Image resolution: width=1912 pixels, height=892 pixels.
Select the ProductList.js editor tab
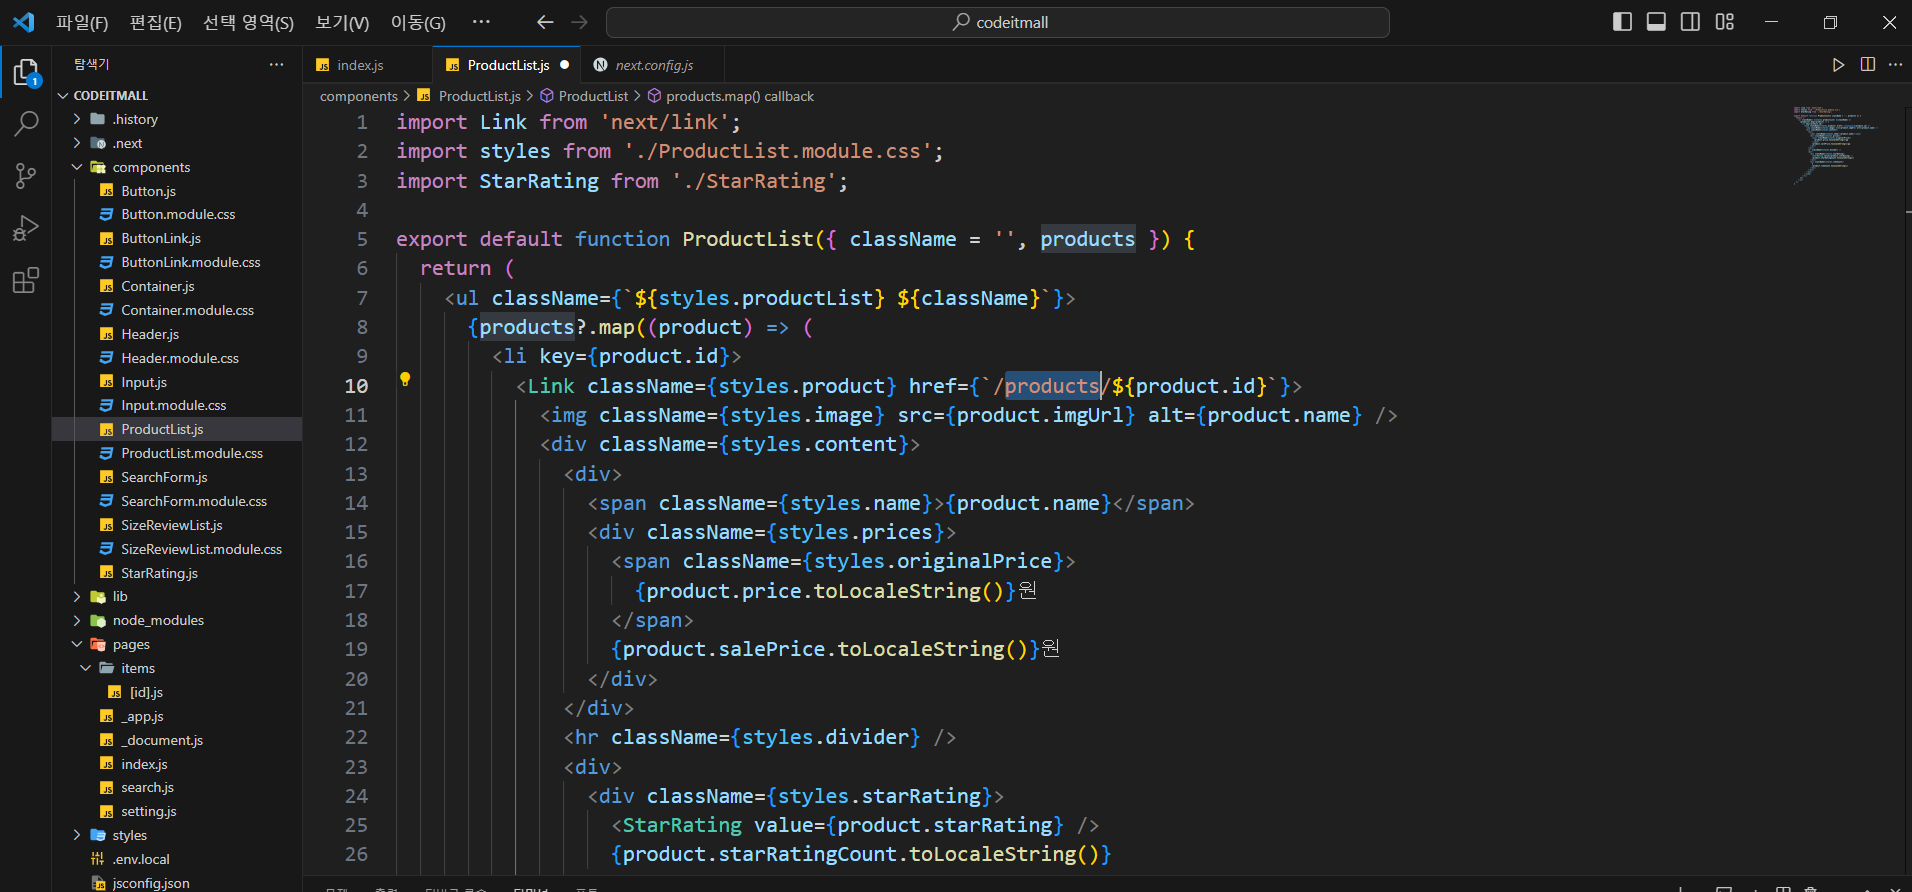508,65
